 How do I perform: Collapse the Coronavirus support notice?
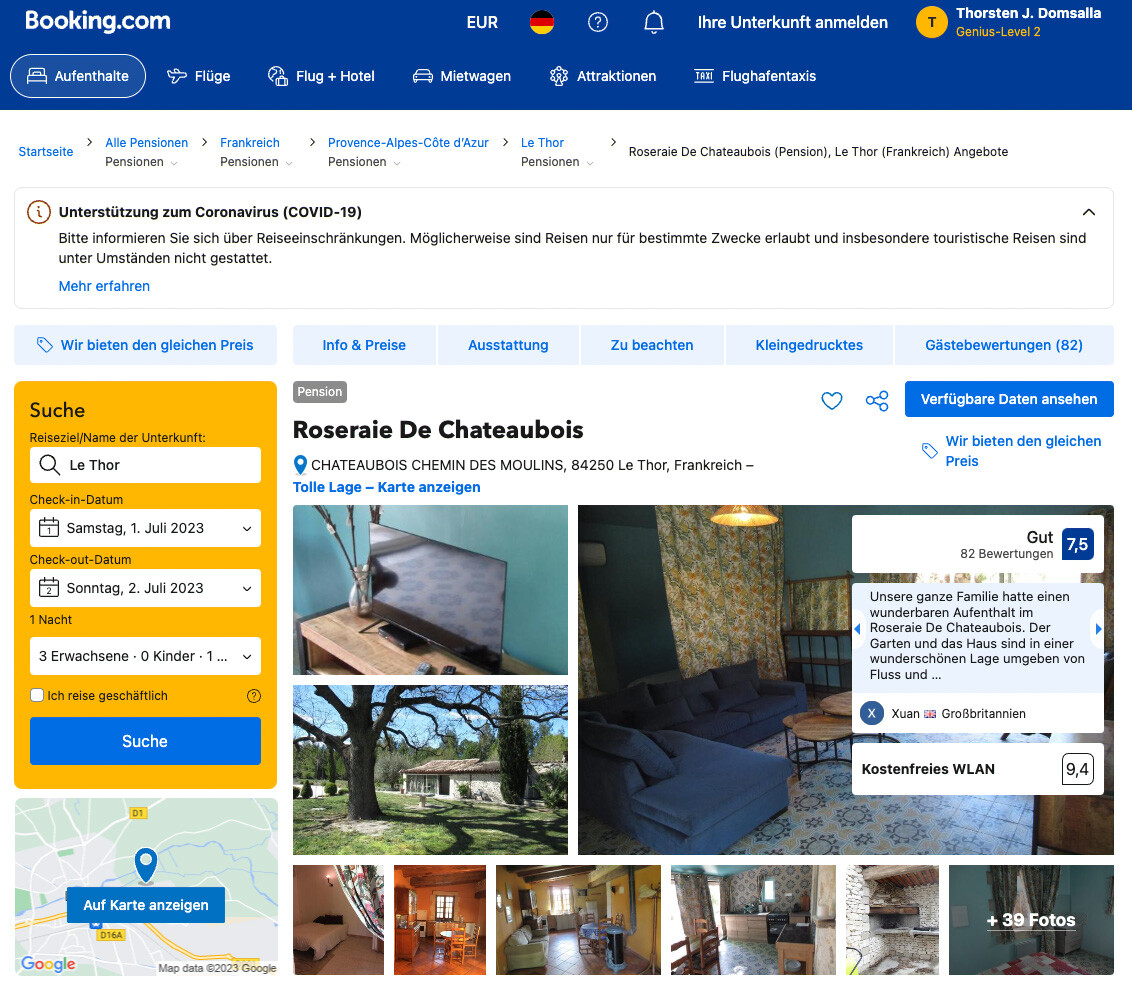[x=1089, y=211]
